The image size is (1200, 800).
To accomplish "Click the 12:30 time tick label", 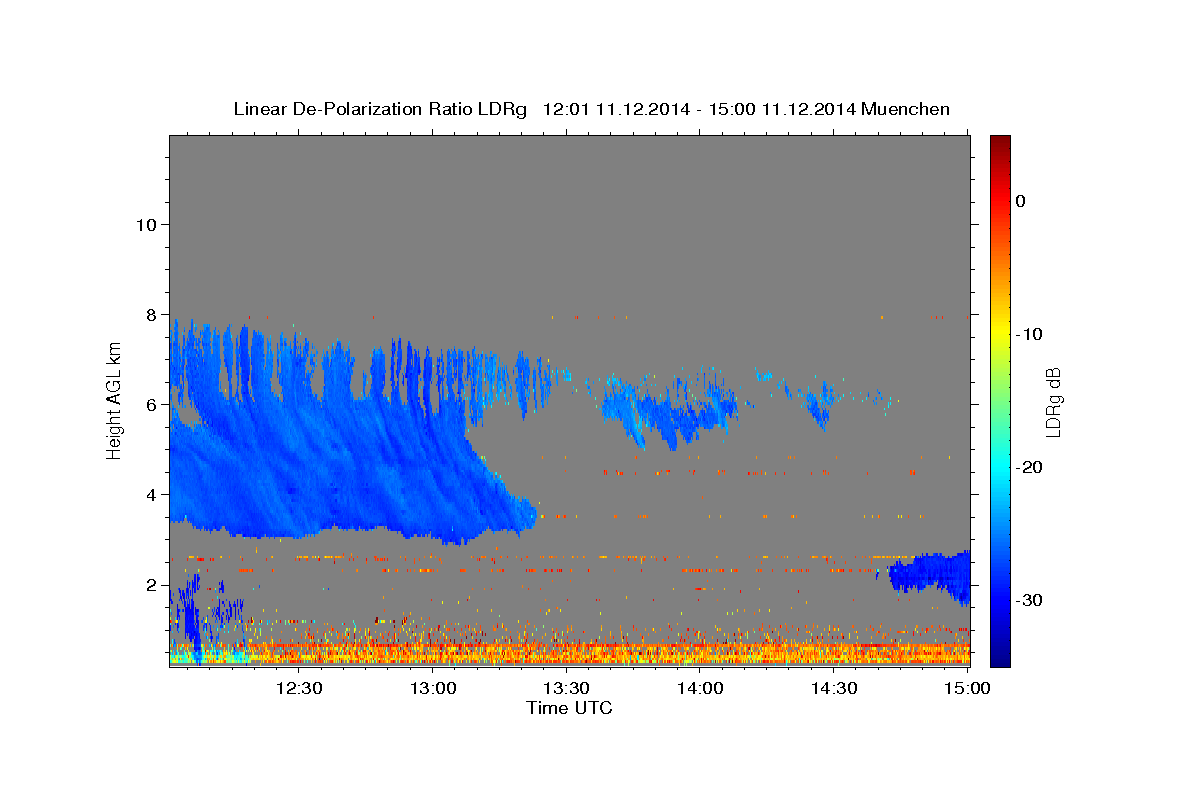I will pyautogui.click(x=299, y=688).
